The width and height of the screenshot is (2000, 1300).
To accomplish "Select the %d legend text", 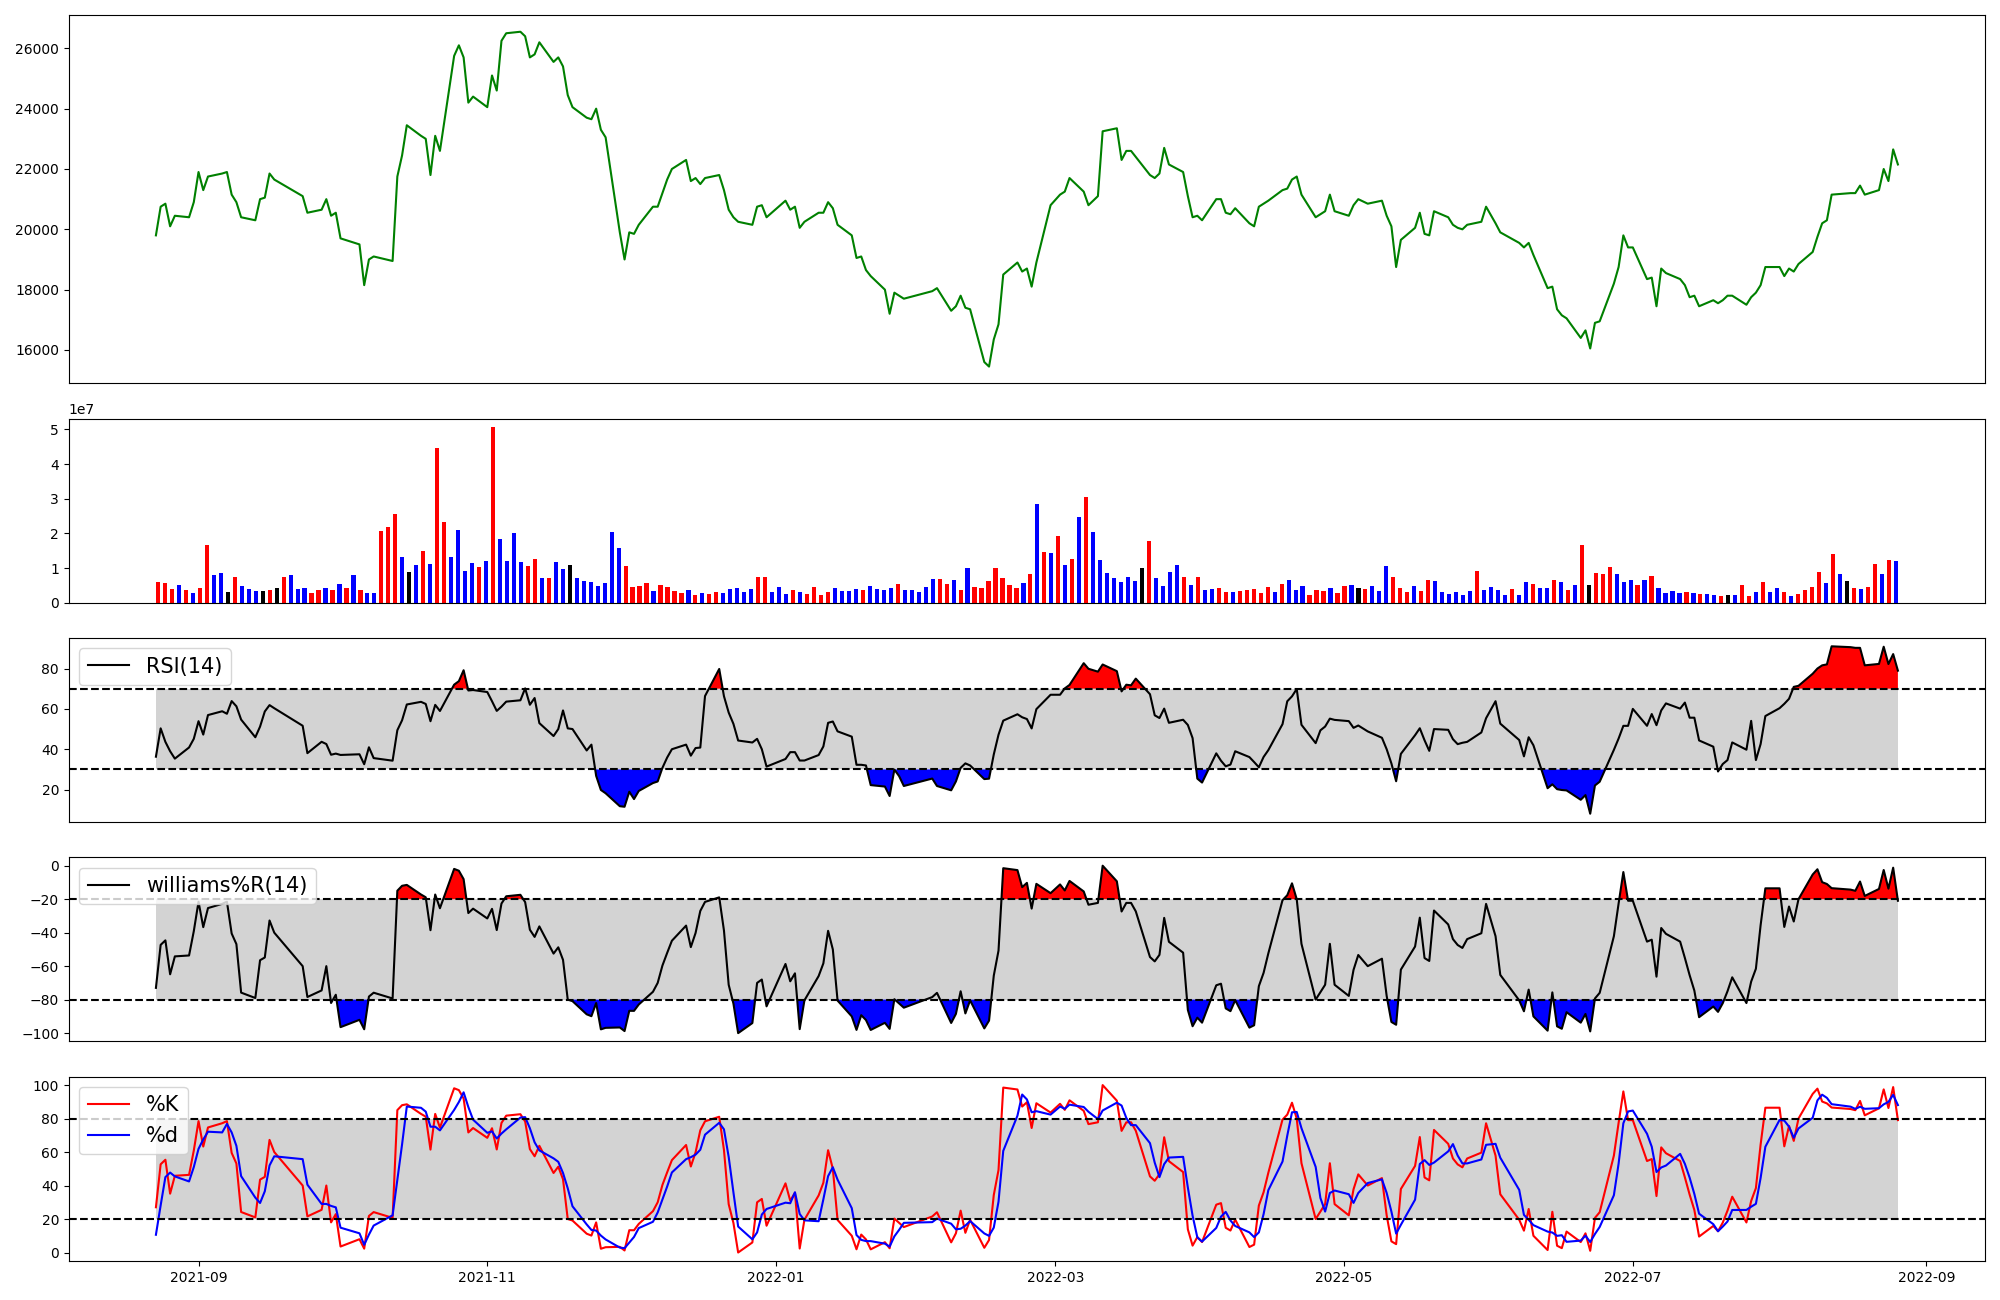I will pyautogui.click(x=162, y=1135).
